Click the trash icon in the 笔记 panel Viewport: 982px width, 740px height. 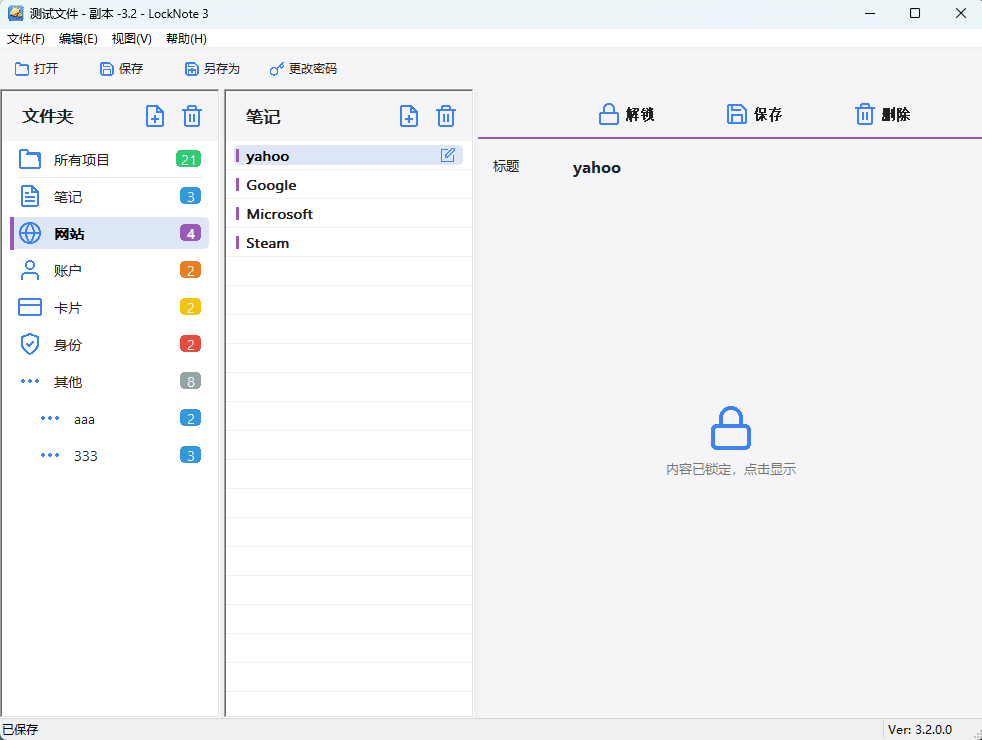click(x=445, y=116)
